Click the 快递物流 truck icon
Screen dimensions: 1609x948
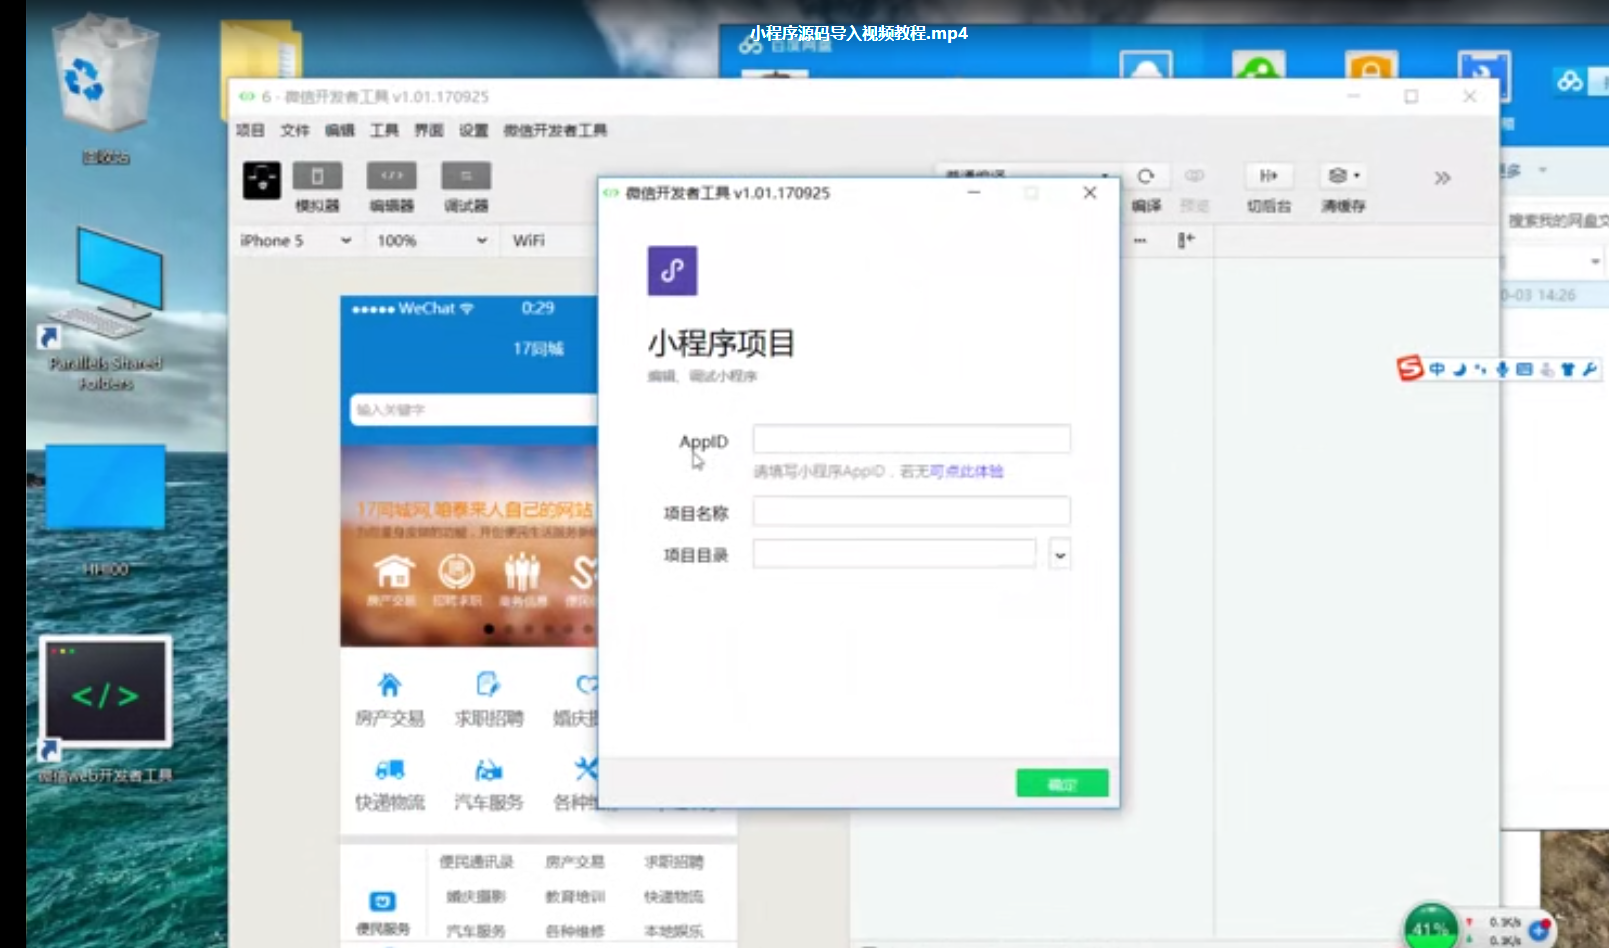point(389,769)
